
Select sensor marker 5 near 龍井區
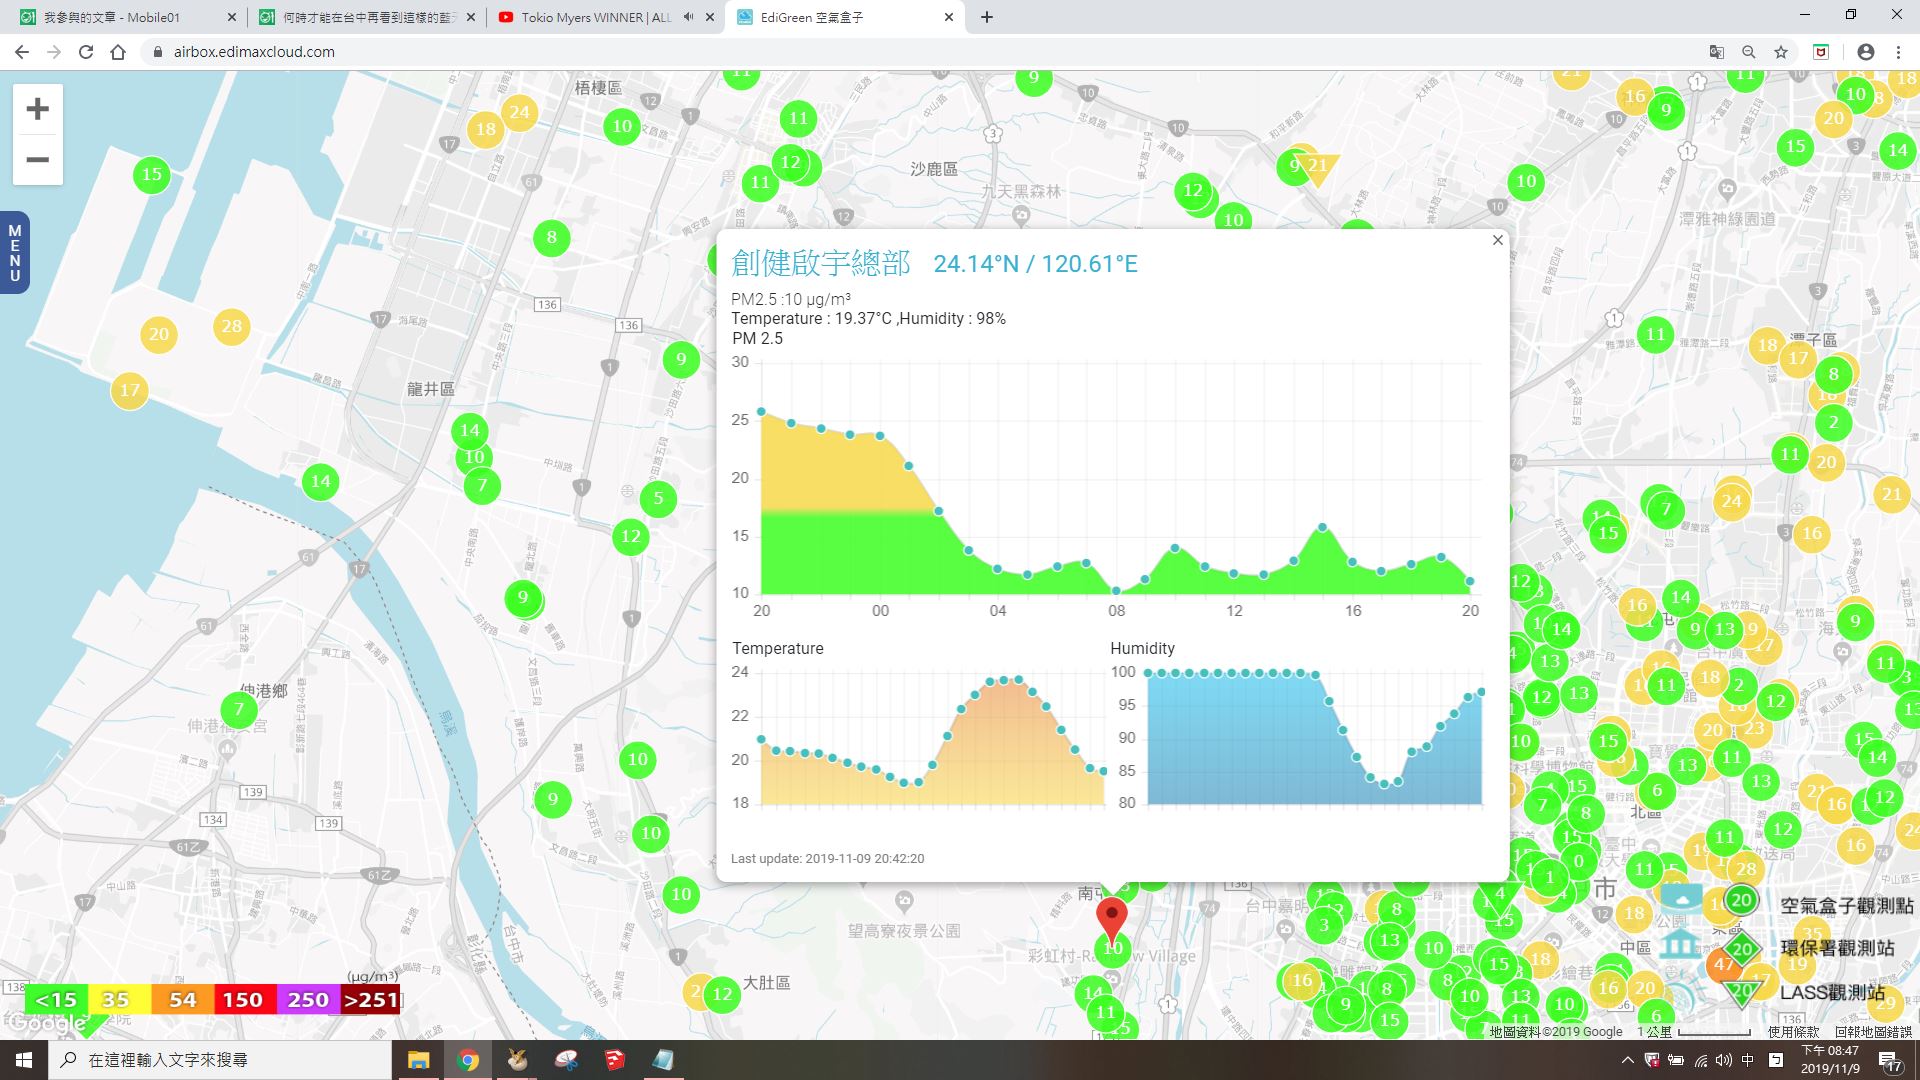pos(658,498)
